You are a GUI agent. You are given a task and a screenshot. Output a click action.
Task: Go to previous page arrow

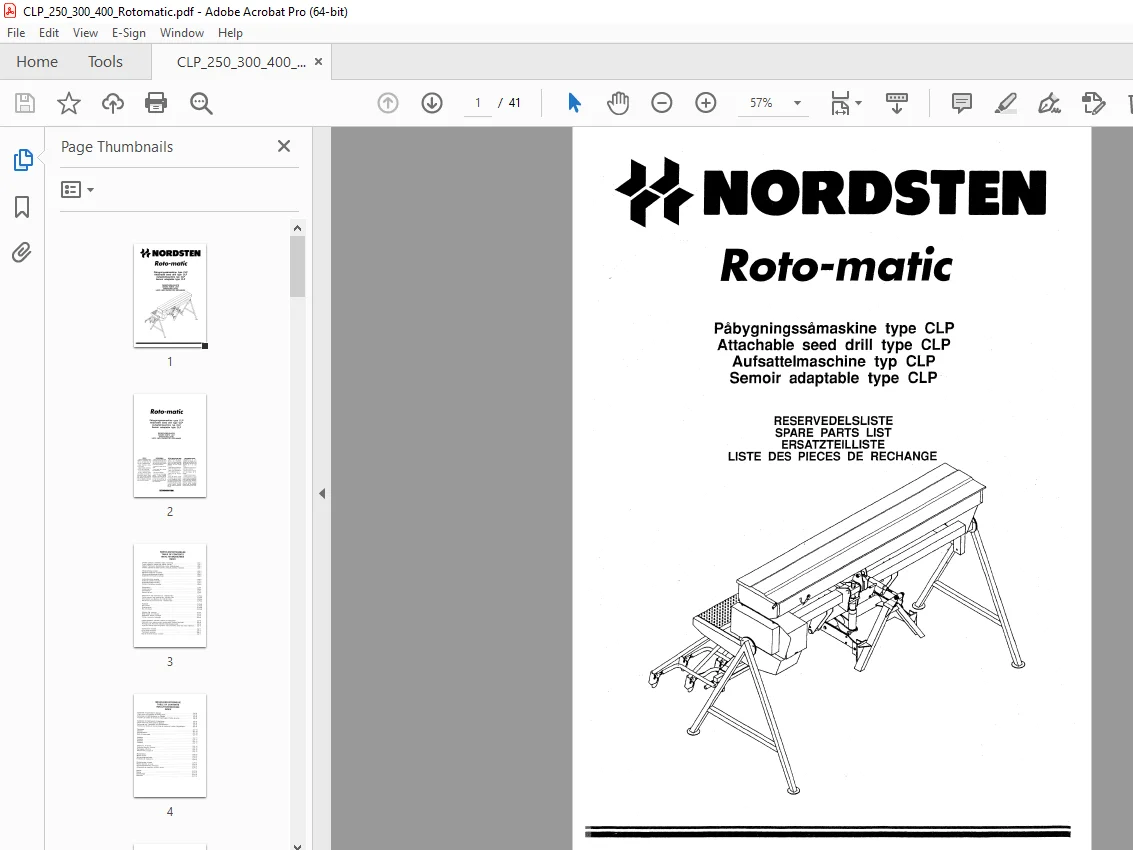point(388,103)
